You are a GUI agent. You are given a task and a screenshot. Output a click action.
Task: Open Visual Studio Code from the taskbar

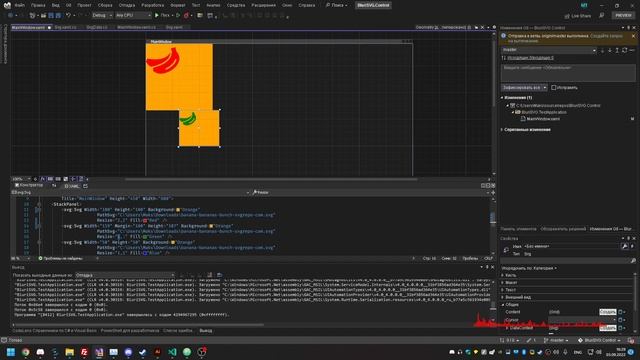point(172,352)
